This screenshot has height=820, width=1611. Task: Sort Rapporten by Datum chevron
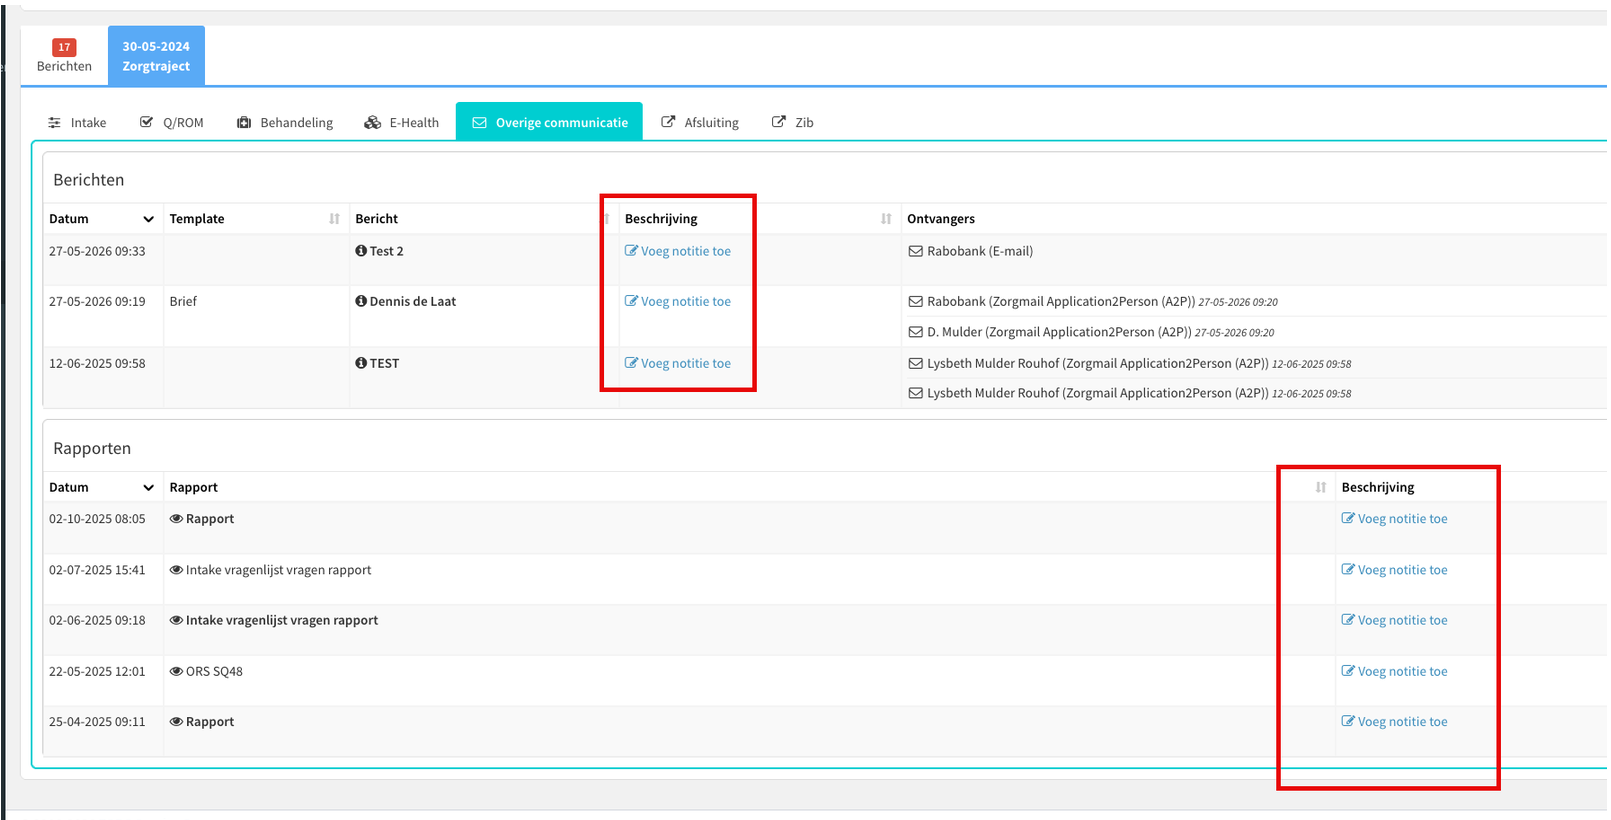(x=148, y=488)
